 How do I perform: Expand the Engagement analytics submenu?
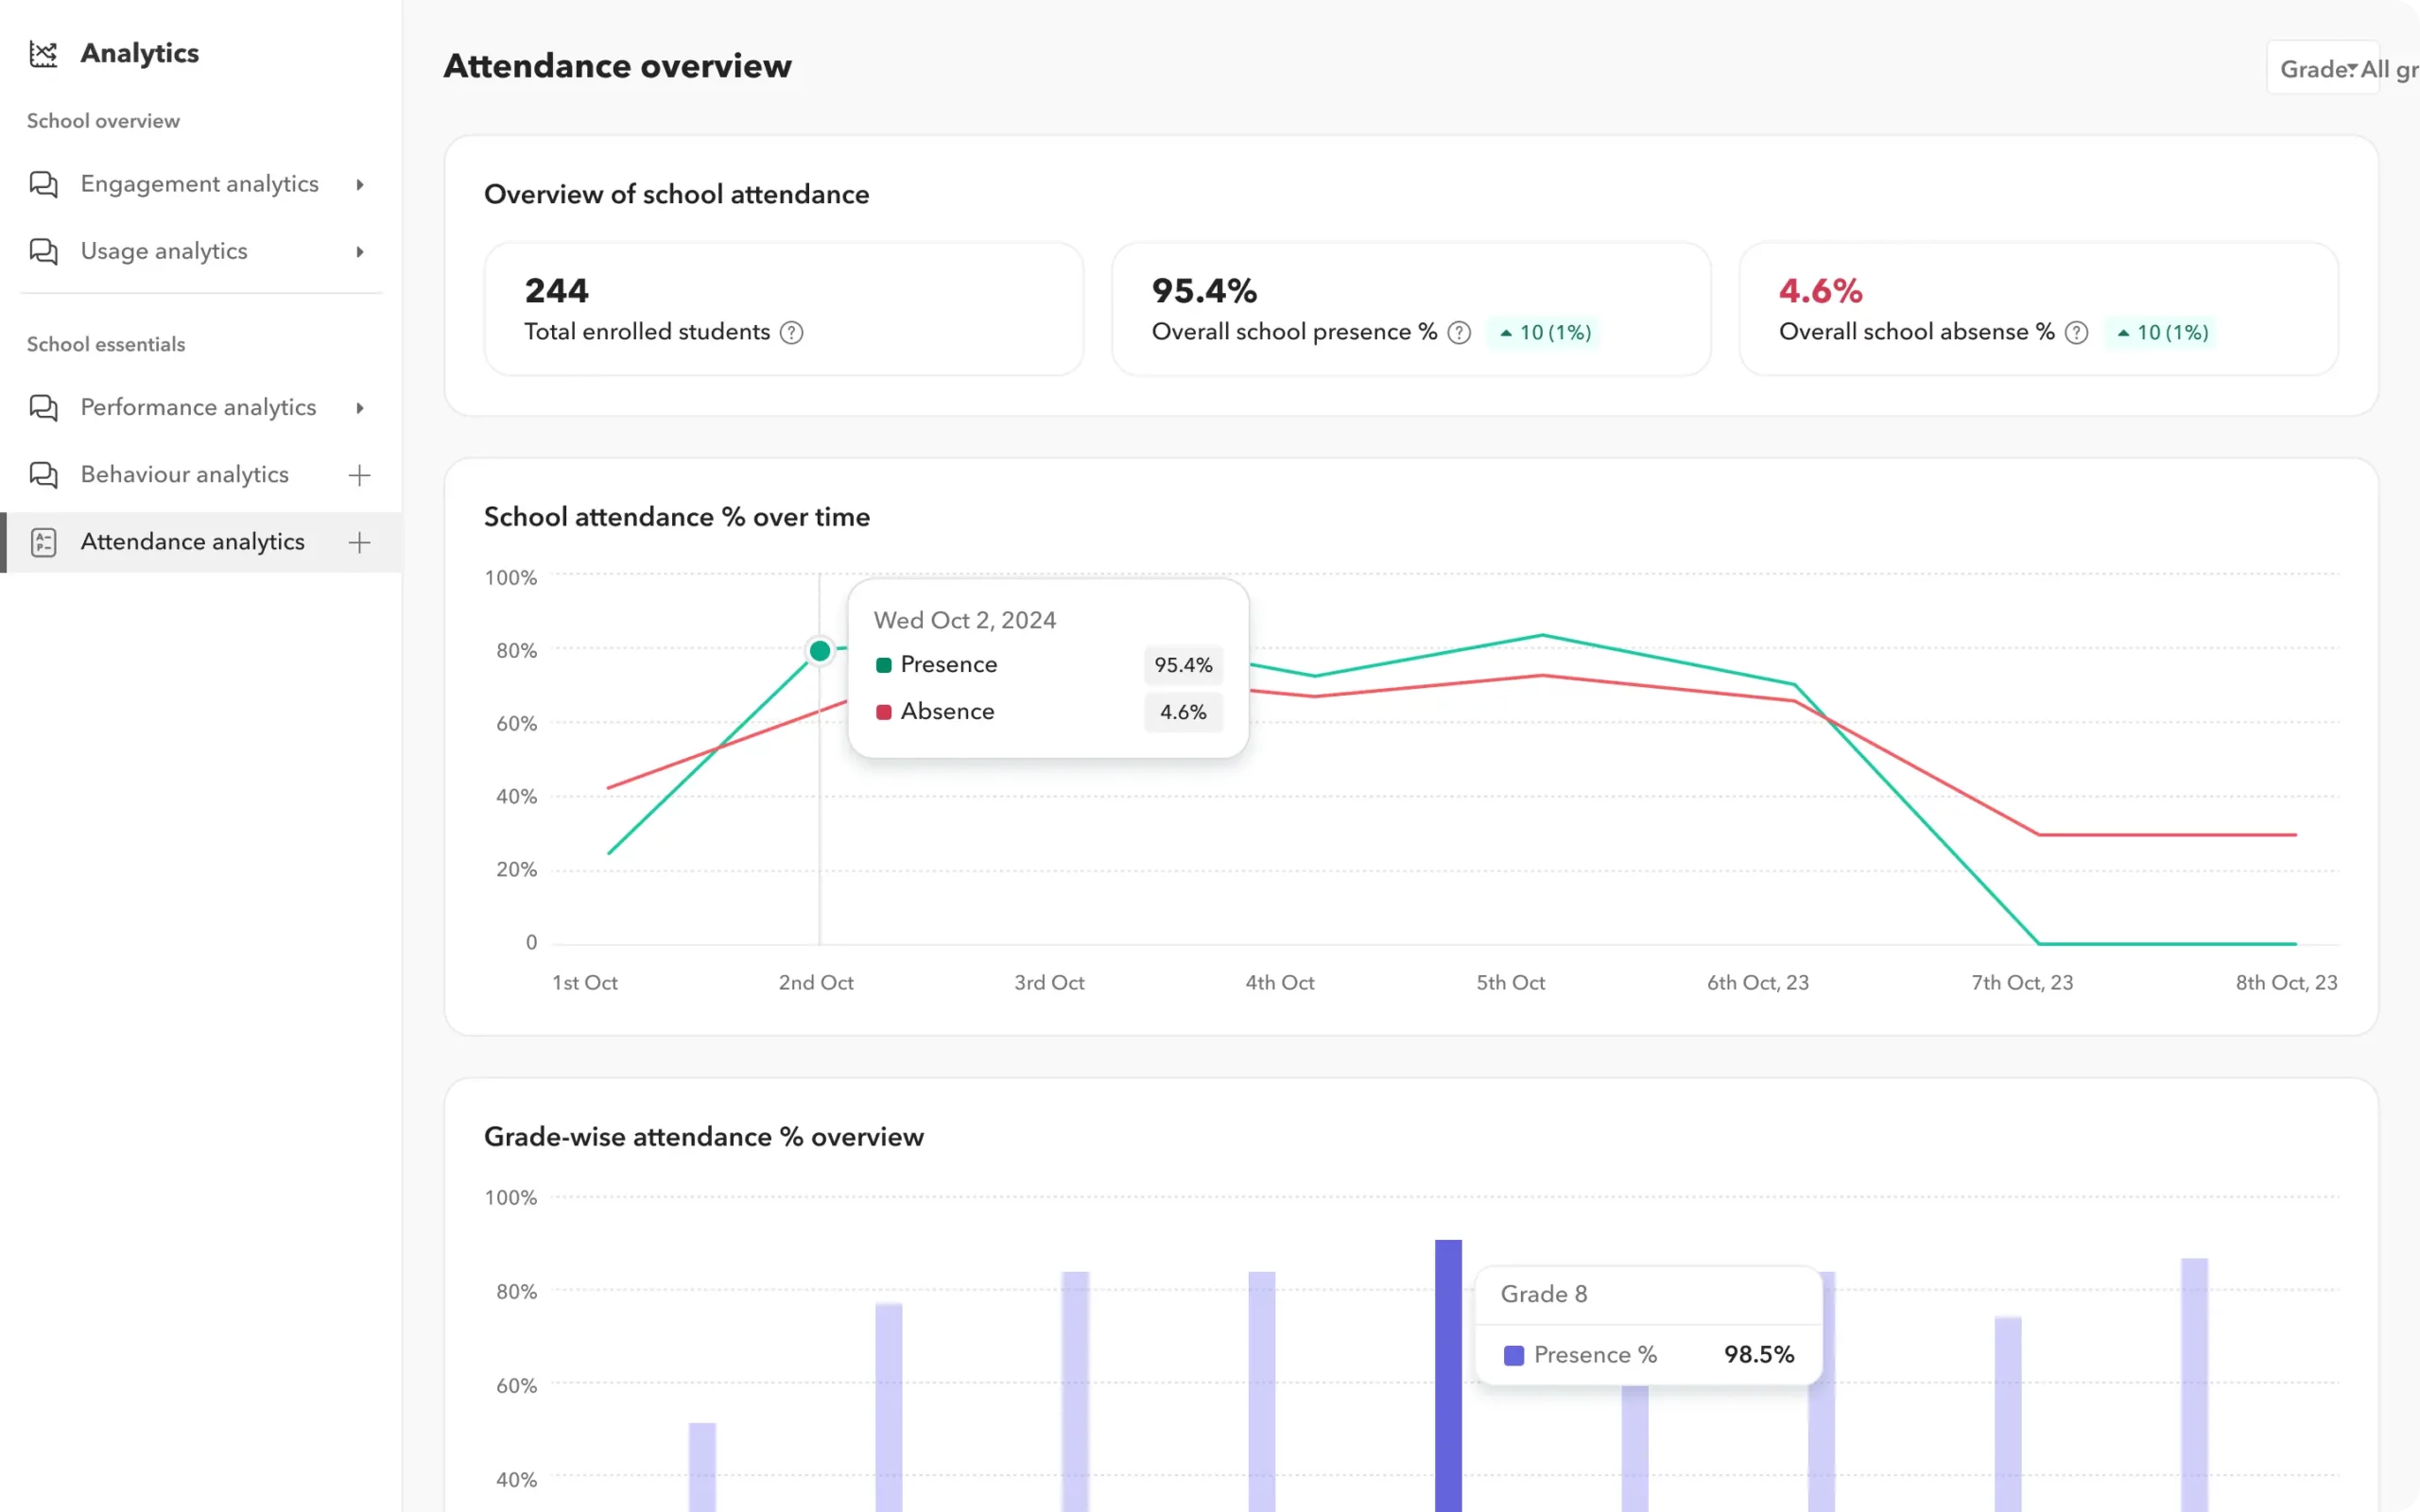pyautogui.click(x=360, y=184)
